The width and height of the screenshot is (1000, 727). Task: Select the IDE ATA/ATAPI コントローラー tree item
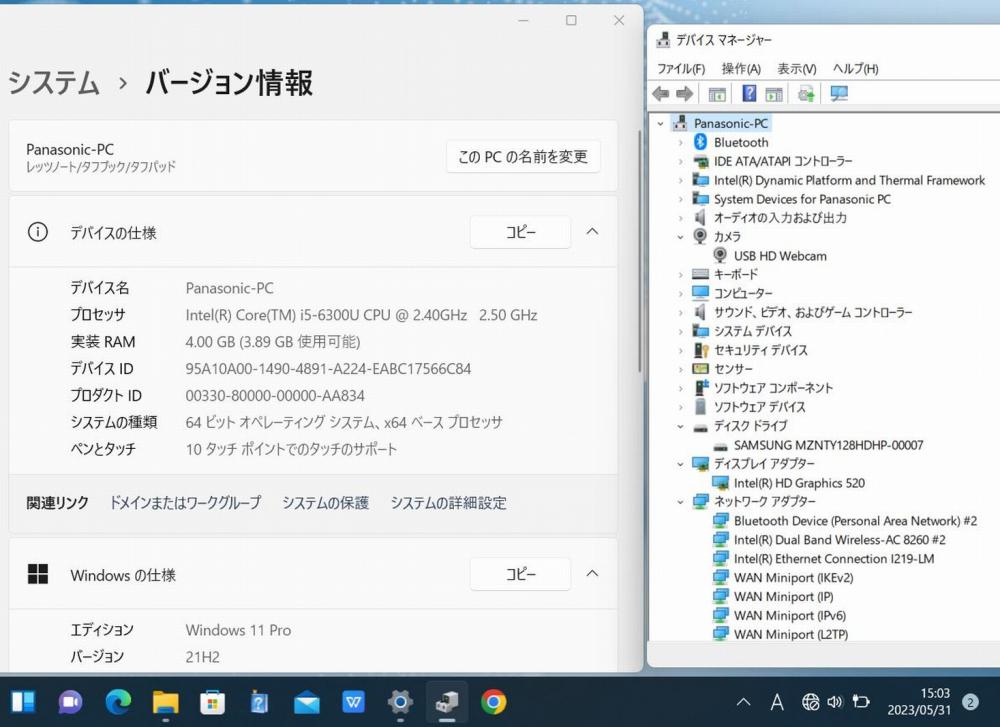click(783, 161)
